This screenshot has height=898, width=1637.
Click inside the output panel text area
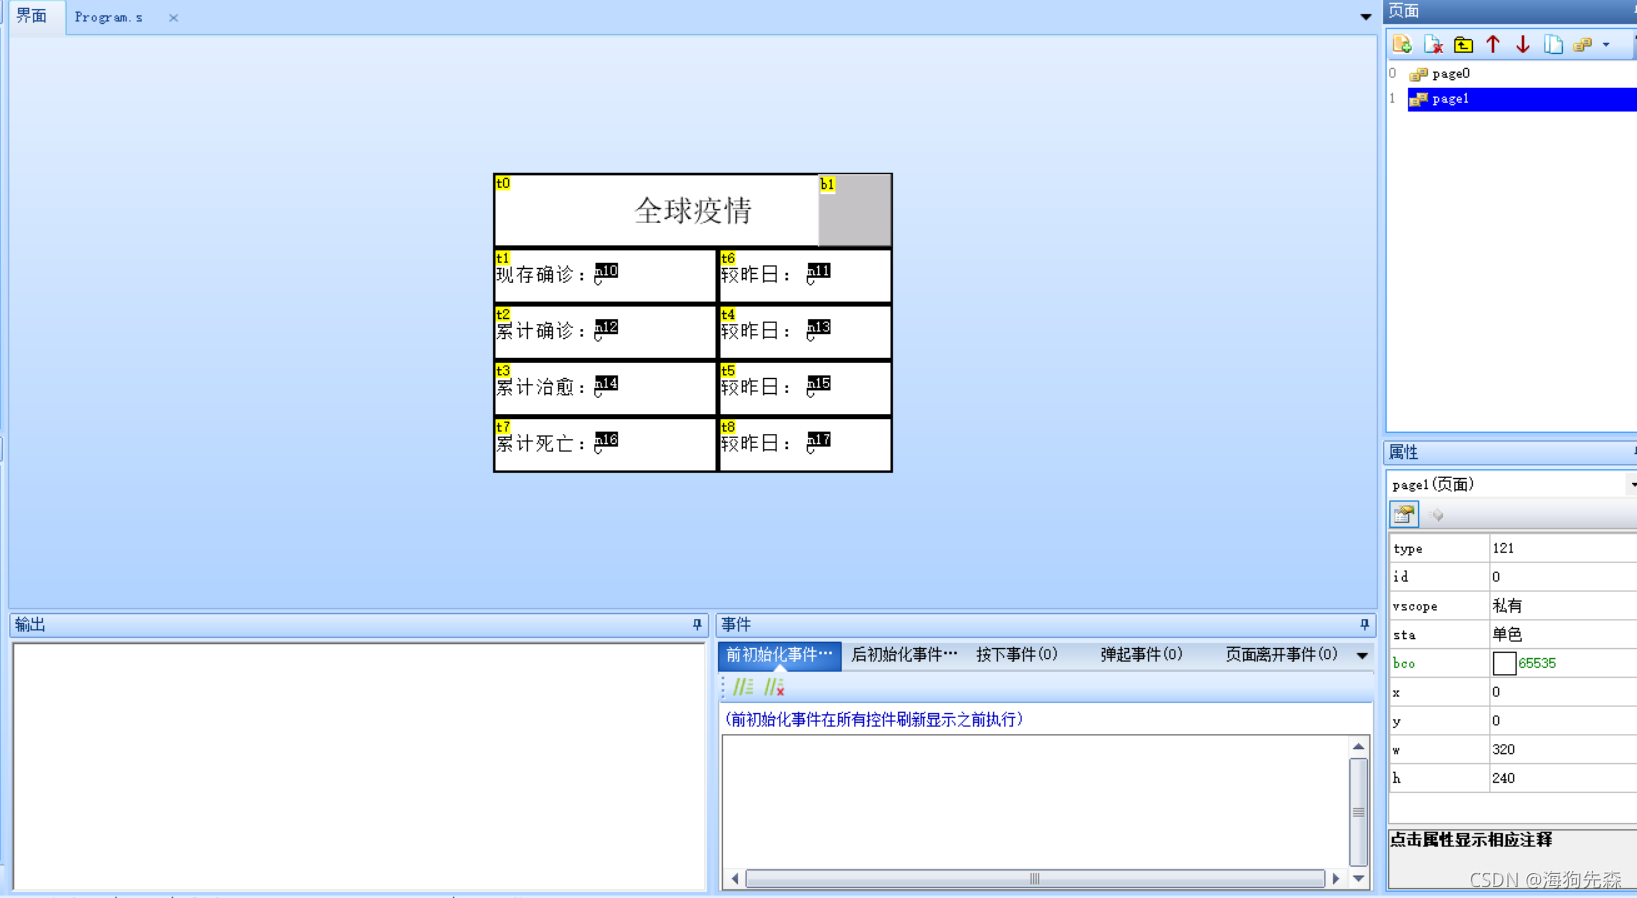coord(359,766)
